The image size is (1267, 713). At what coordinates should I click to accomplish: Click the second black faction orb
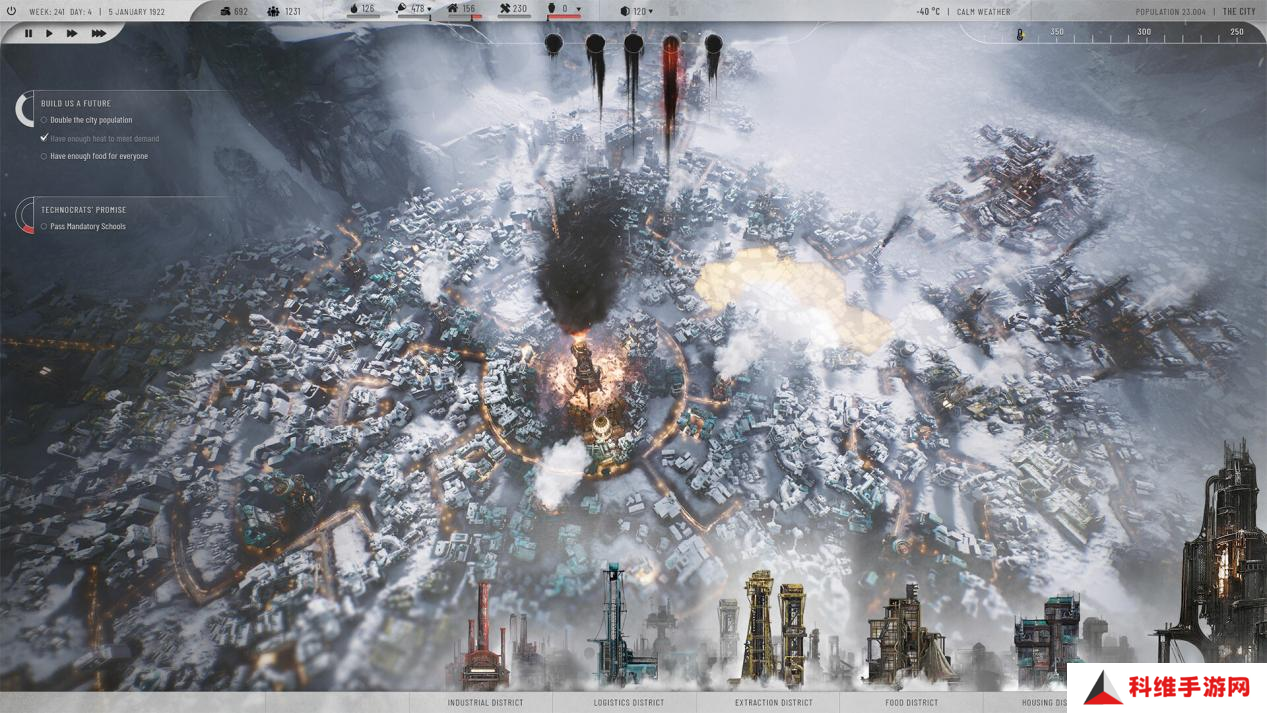(595, 44)
